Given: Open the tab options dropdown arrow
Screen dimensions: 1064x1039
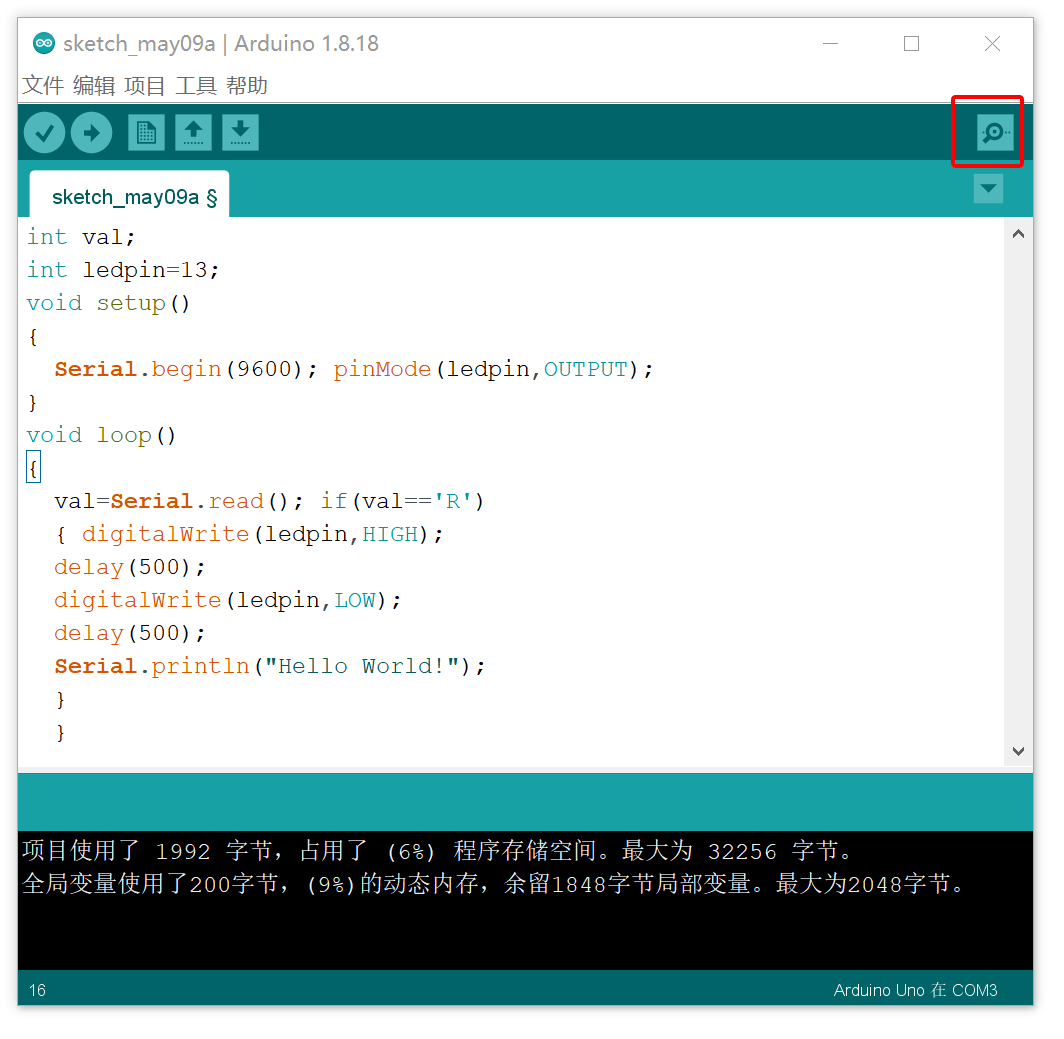Looking at the screenshot, I should (988, 188).
